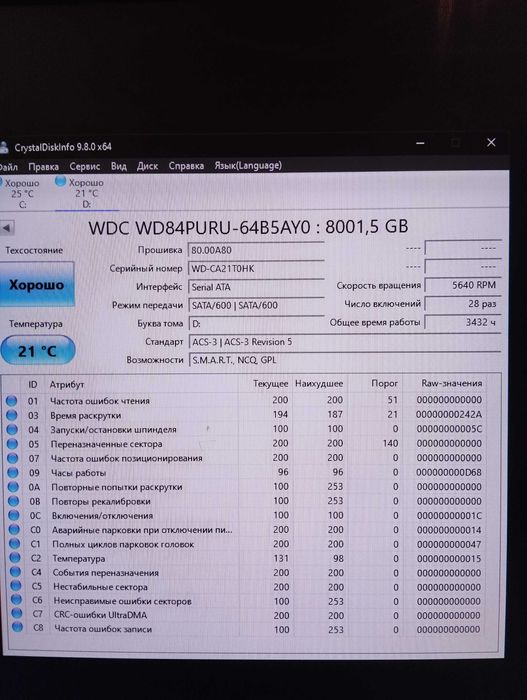Click the status icon for attribute C0
This screenshot has height=700, width=527.
(x=15, y=529)
